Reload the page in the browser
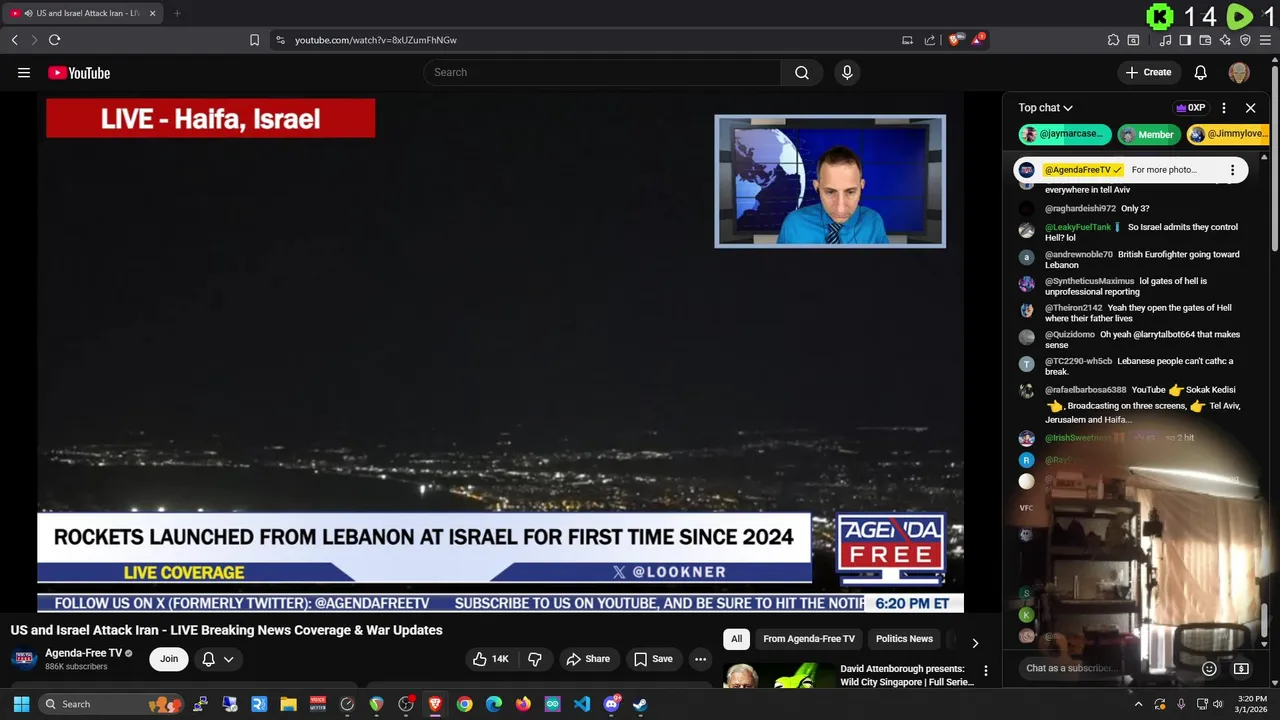 54,40
